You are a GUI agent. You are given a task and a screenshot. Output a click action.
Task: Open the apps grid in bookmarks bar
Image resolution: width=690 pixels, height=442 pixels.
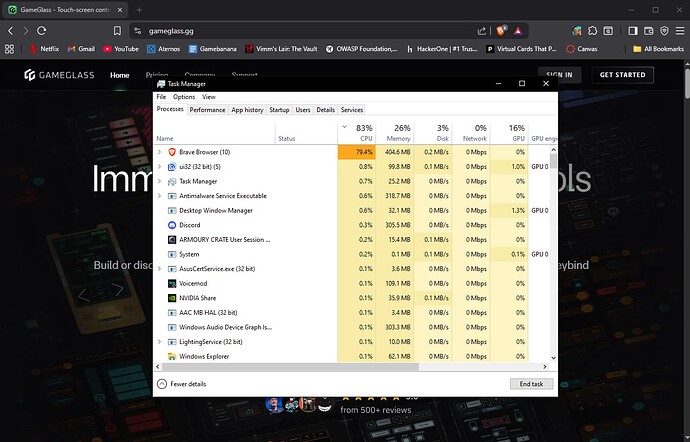[9, 49]
